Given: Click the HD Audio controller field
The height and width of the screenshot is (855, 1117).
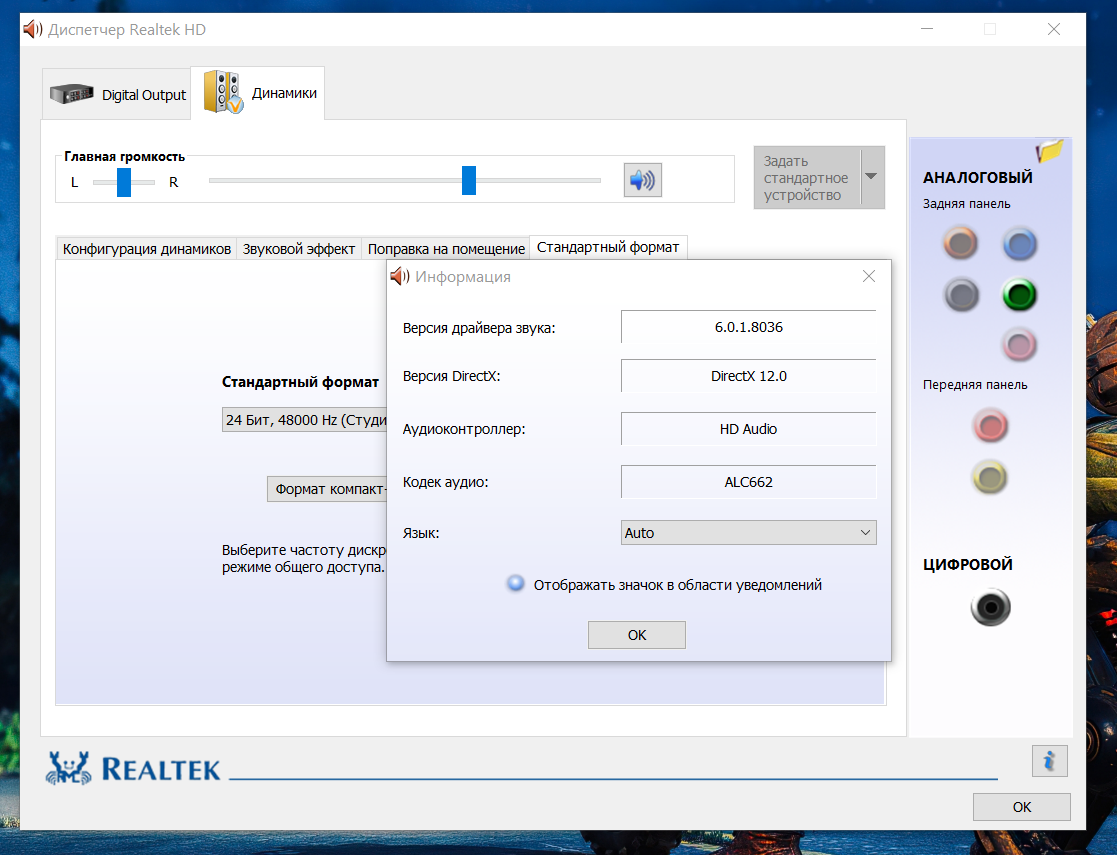Looking at the screenshot, I should 749,429.
